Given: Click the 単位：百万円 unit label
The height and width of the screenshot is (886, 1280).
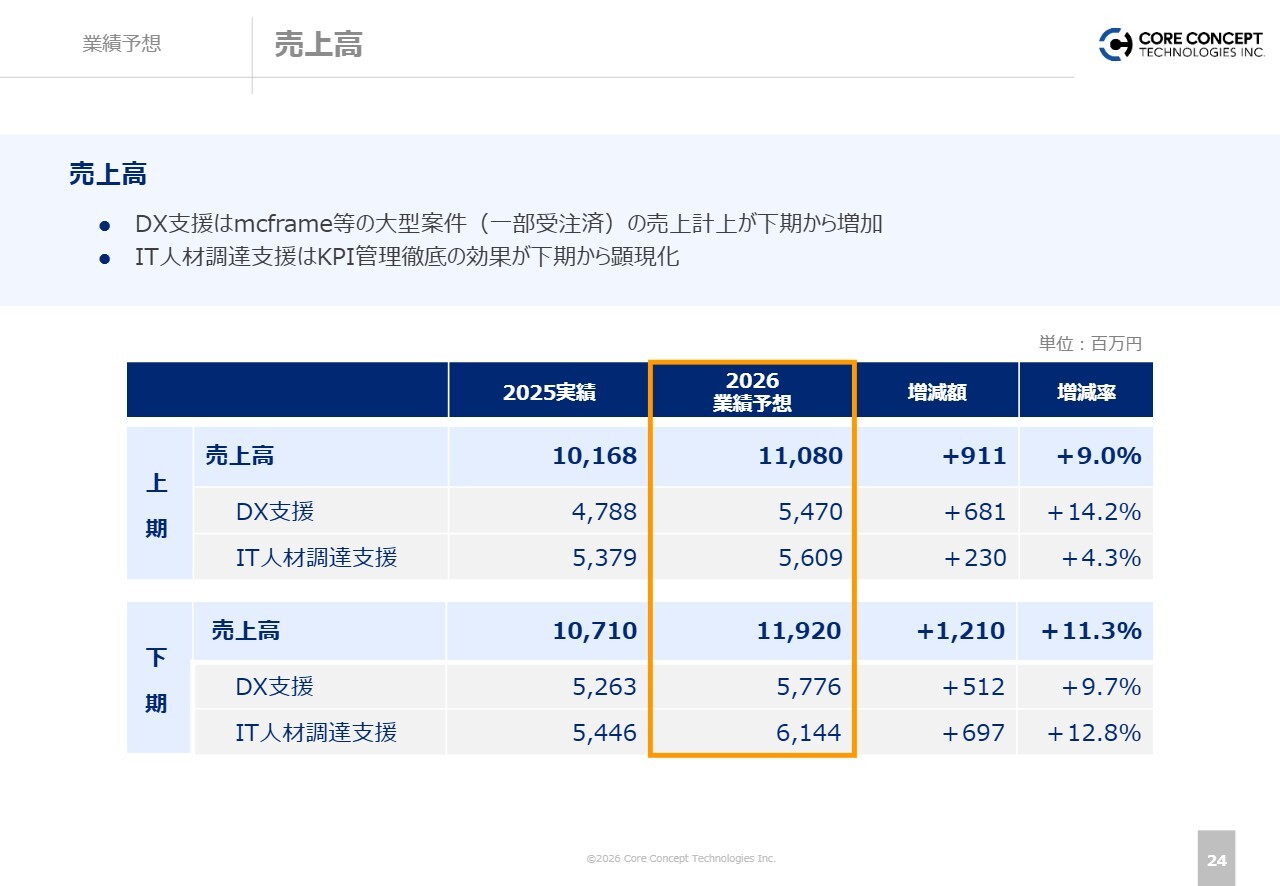Looking at the screenshot, I should 1090,343.
